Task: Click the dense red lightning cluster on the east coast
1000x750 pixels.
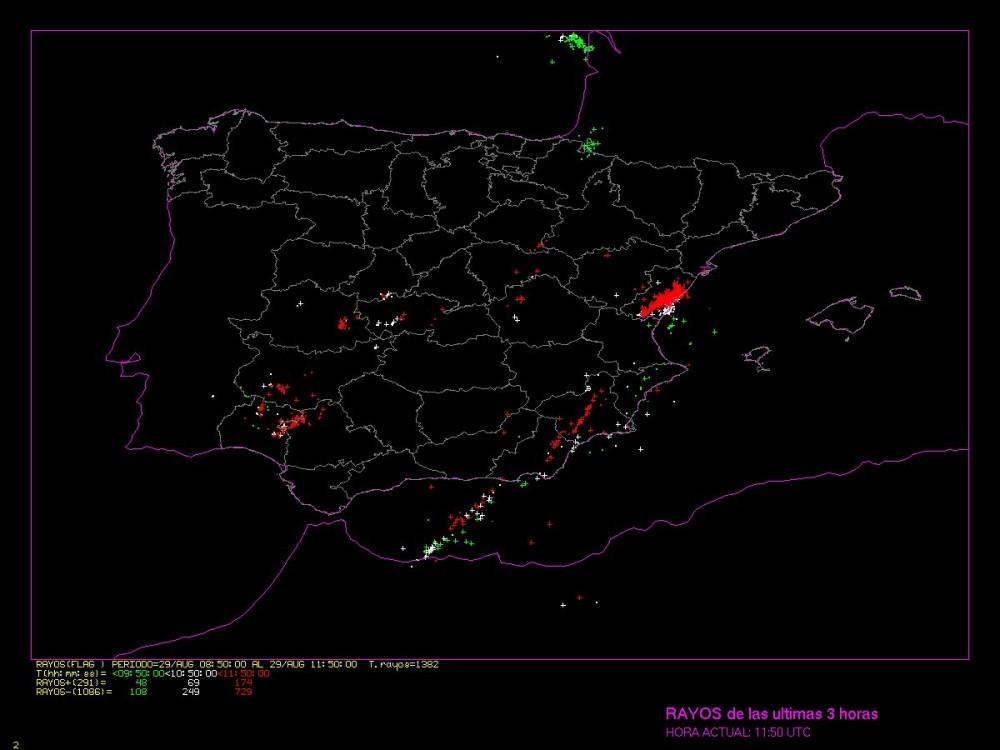Action: [666, 298]
